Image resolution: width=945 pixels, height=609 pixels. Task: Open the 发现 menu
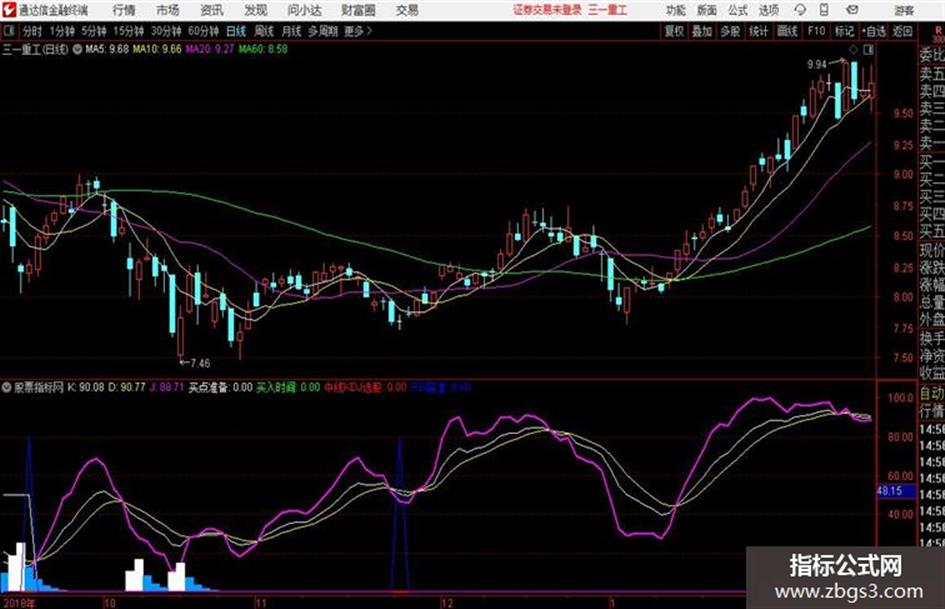pos(256,10)
